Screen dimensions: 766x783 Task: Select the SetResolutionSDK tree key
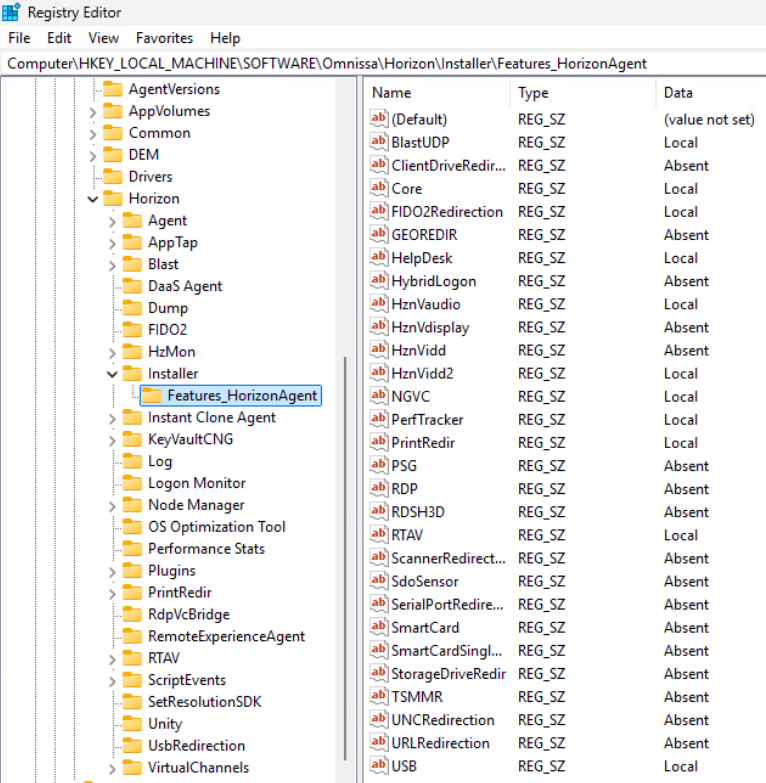[205, 702]
